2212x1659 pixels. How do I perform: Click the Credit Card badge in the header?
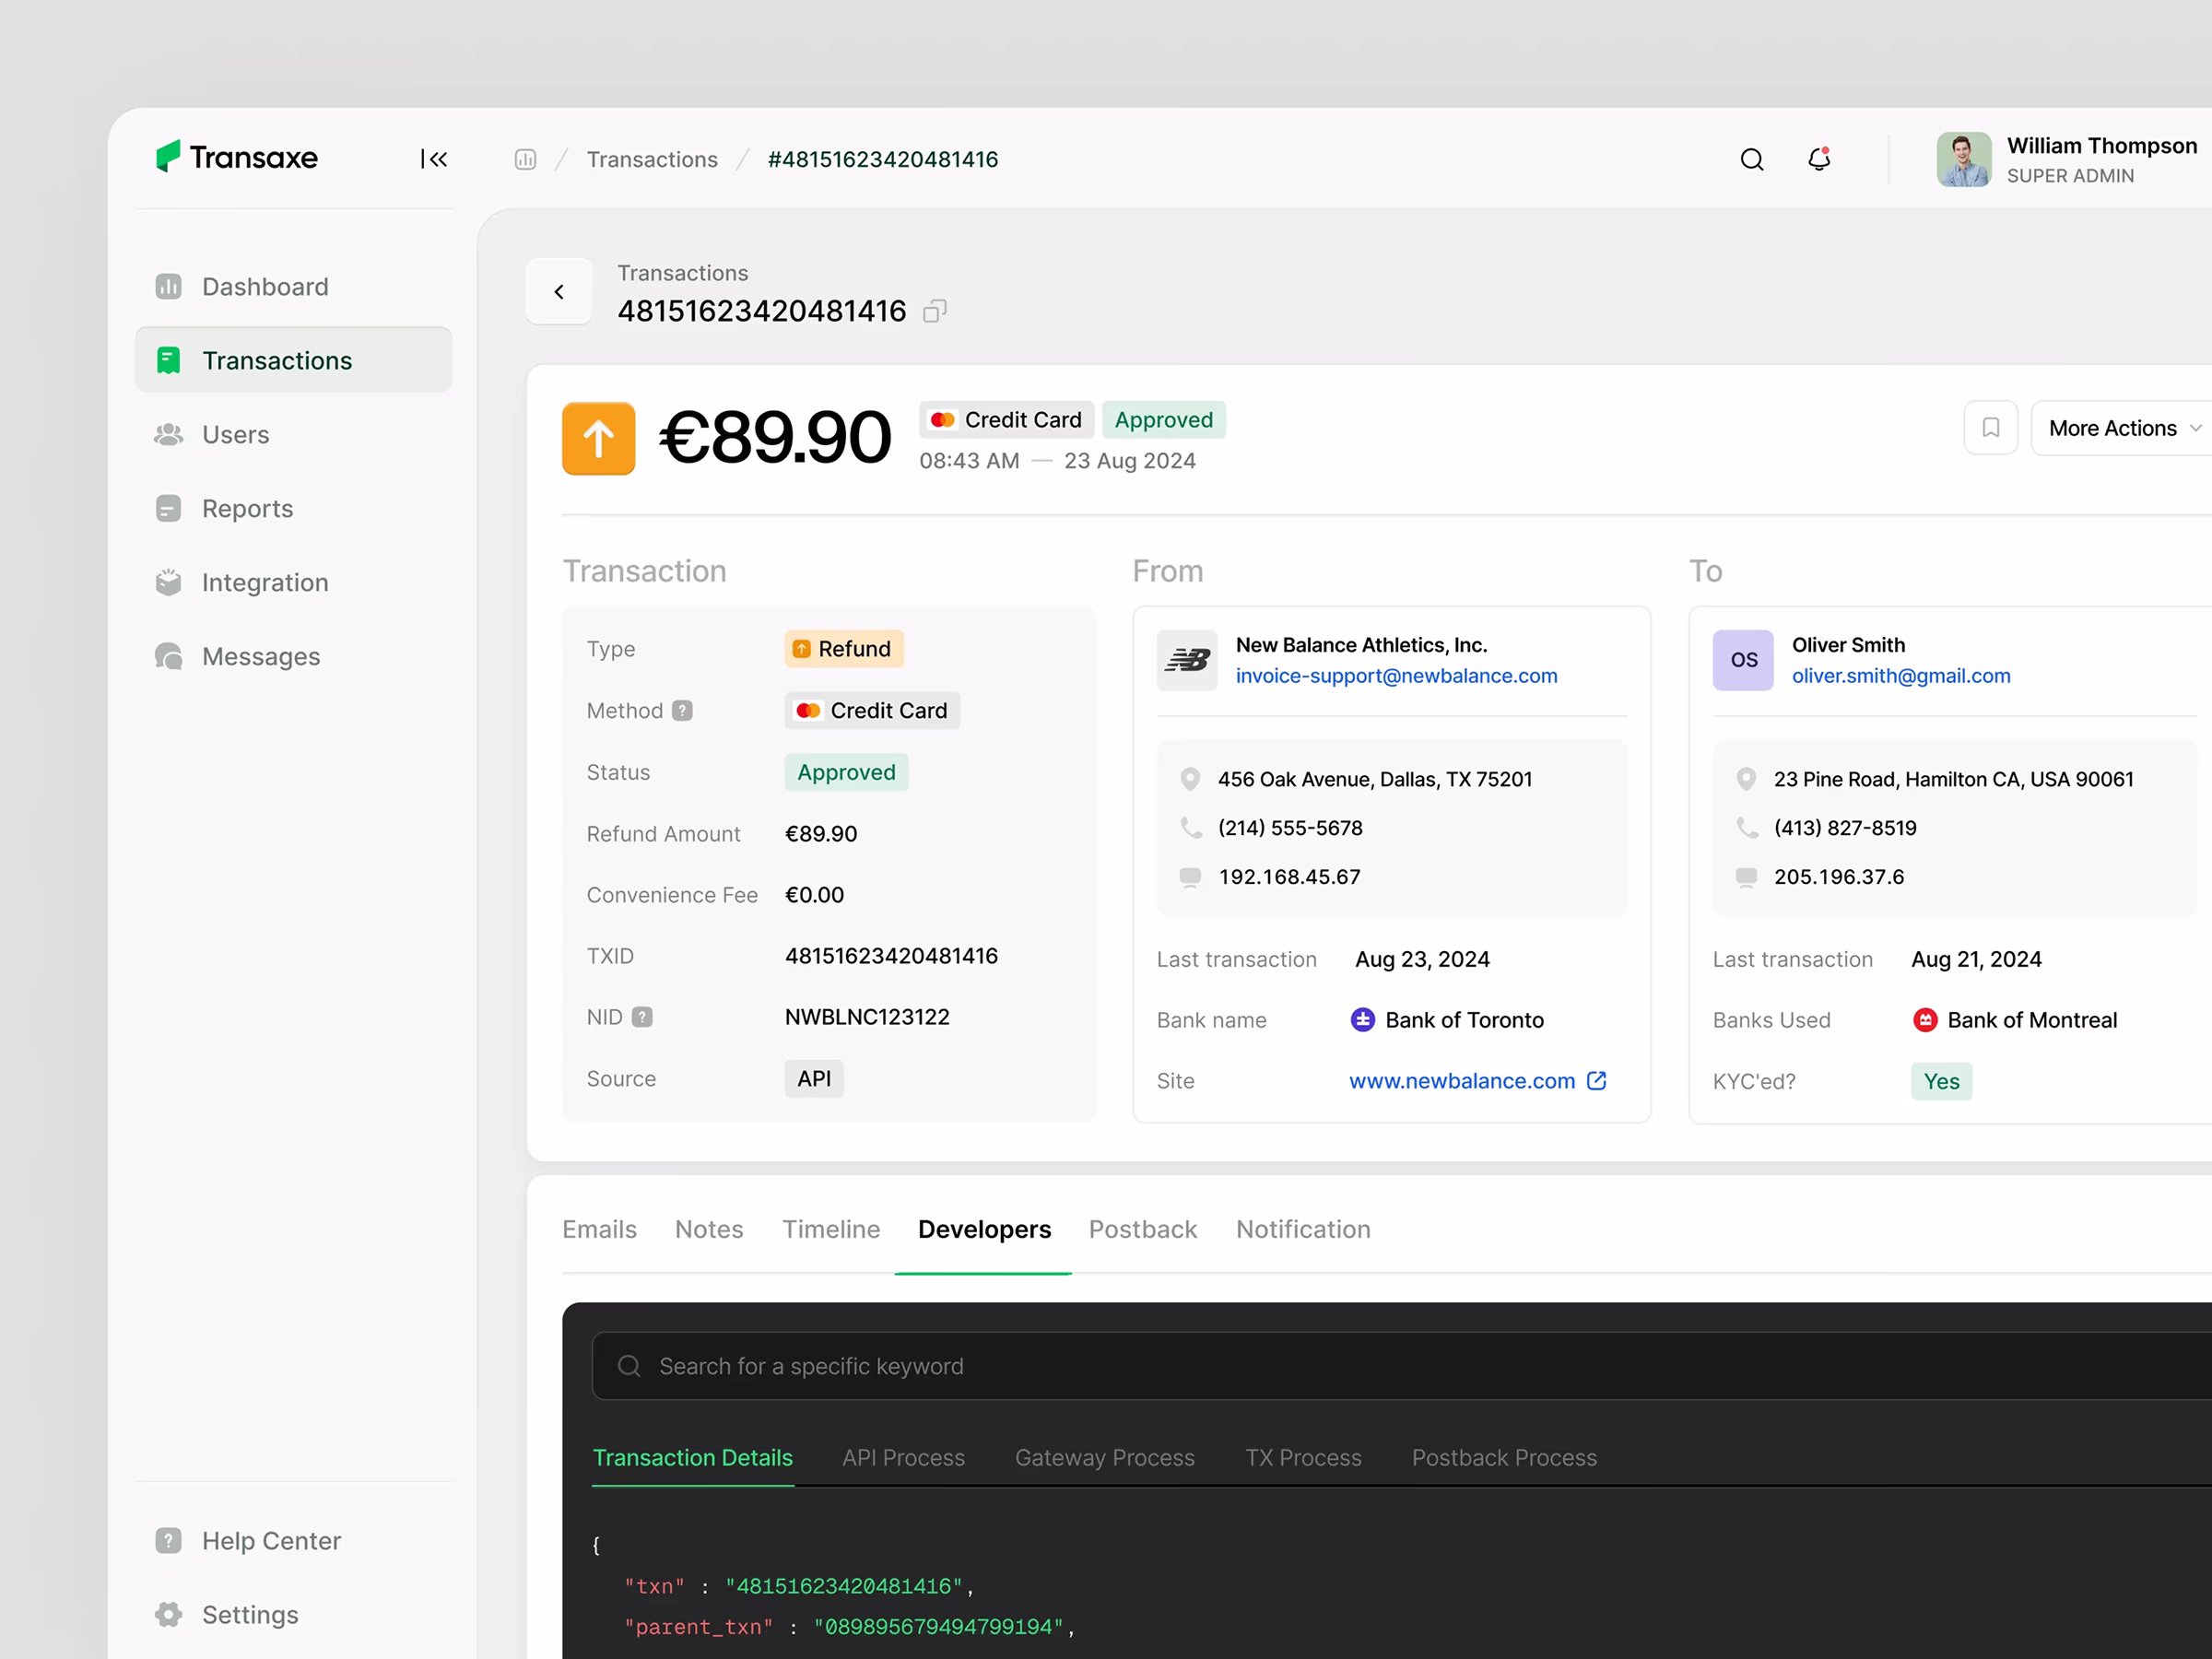point(1006,420)
